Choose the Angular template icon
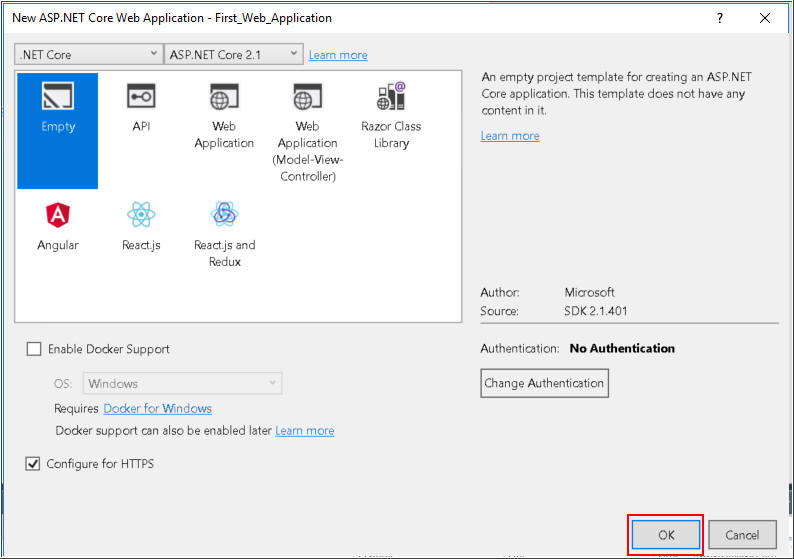794x559 pixels. [x=58, y=215]
